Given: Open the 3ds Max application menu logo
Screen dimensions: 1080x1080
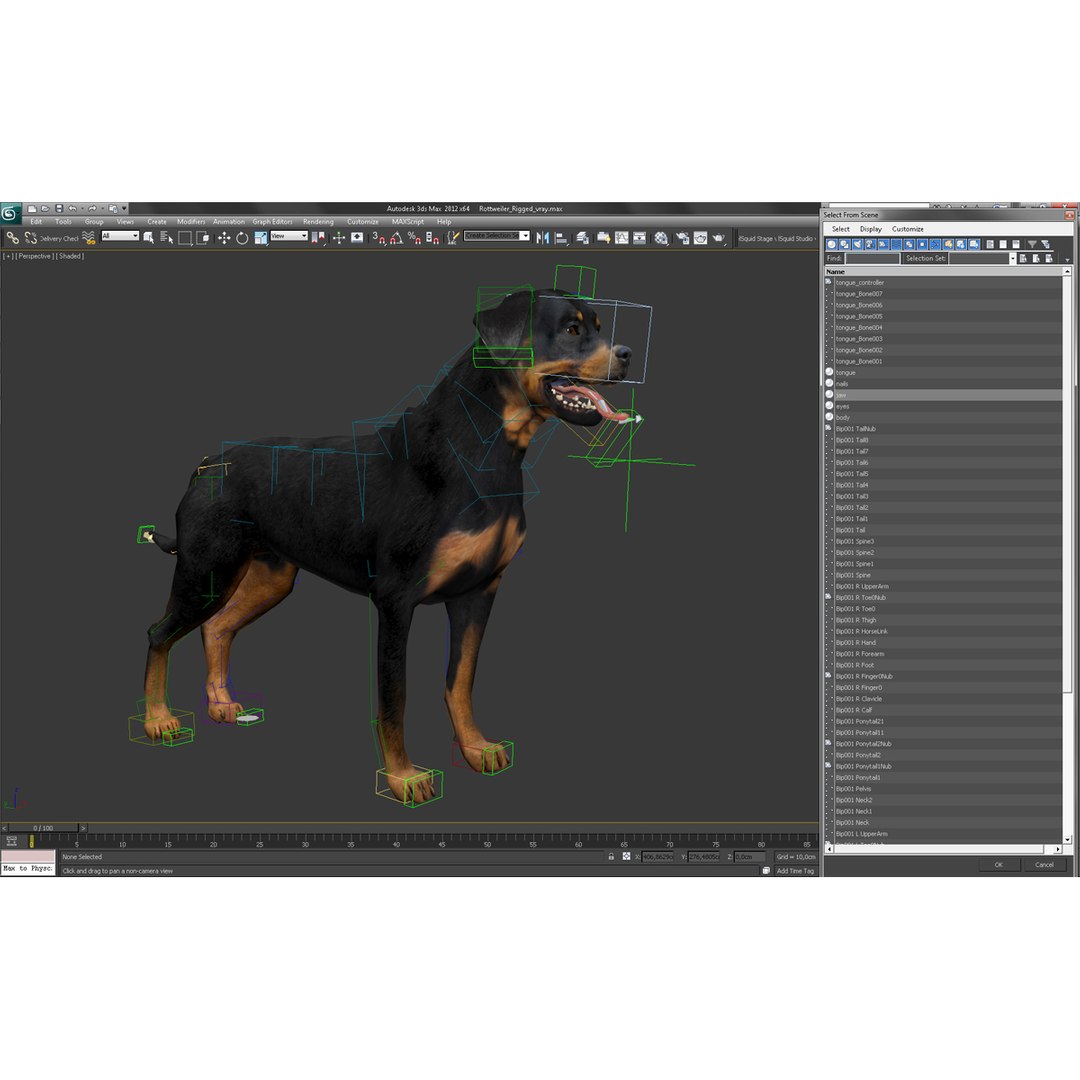Looking at the screenshot, I should [x=10, y=213].
